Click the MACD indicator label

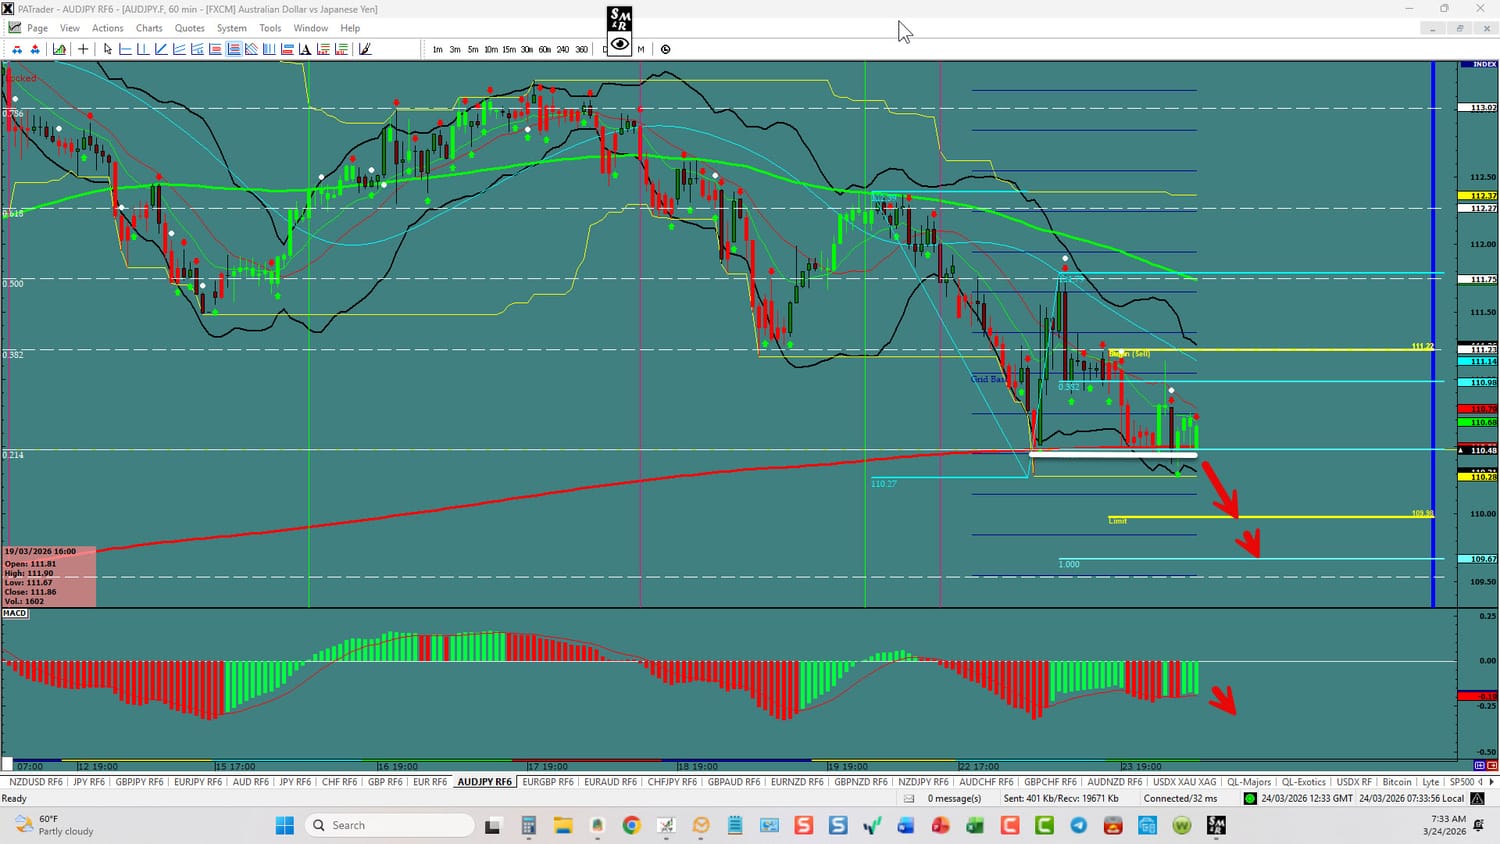click(15, 614)
